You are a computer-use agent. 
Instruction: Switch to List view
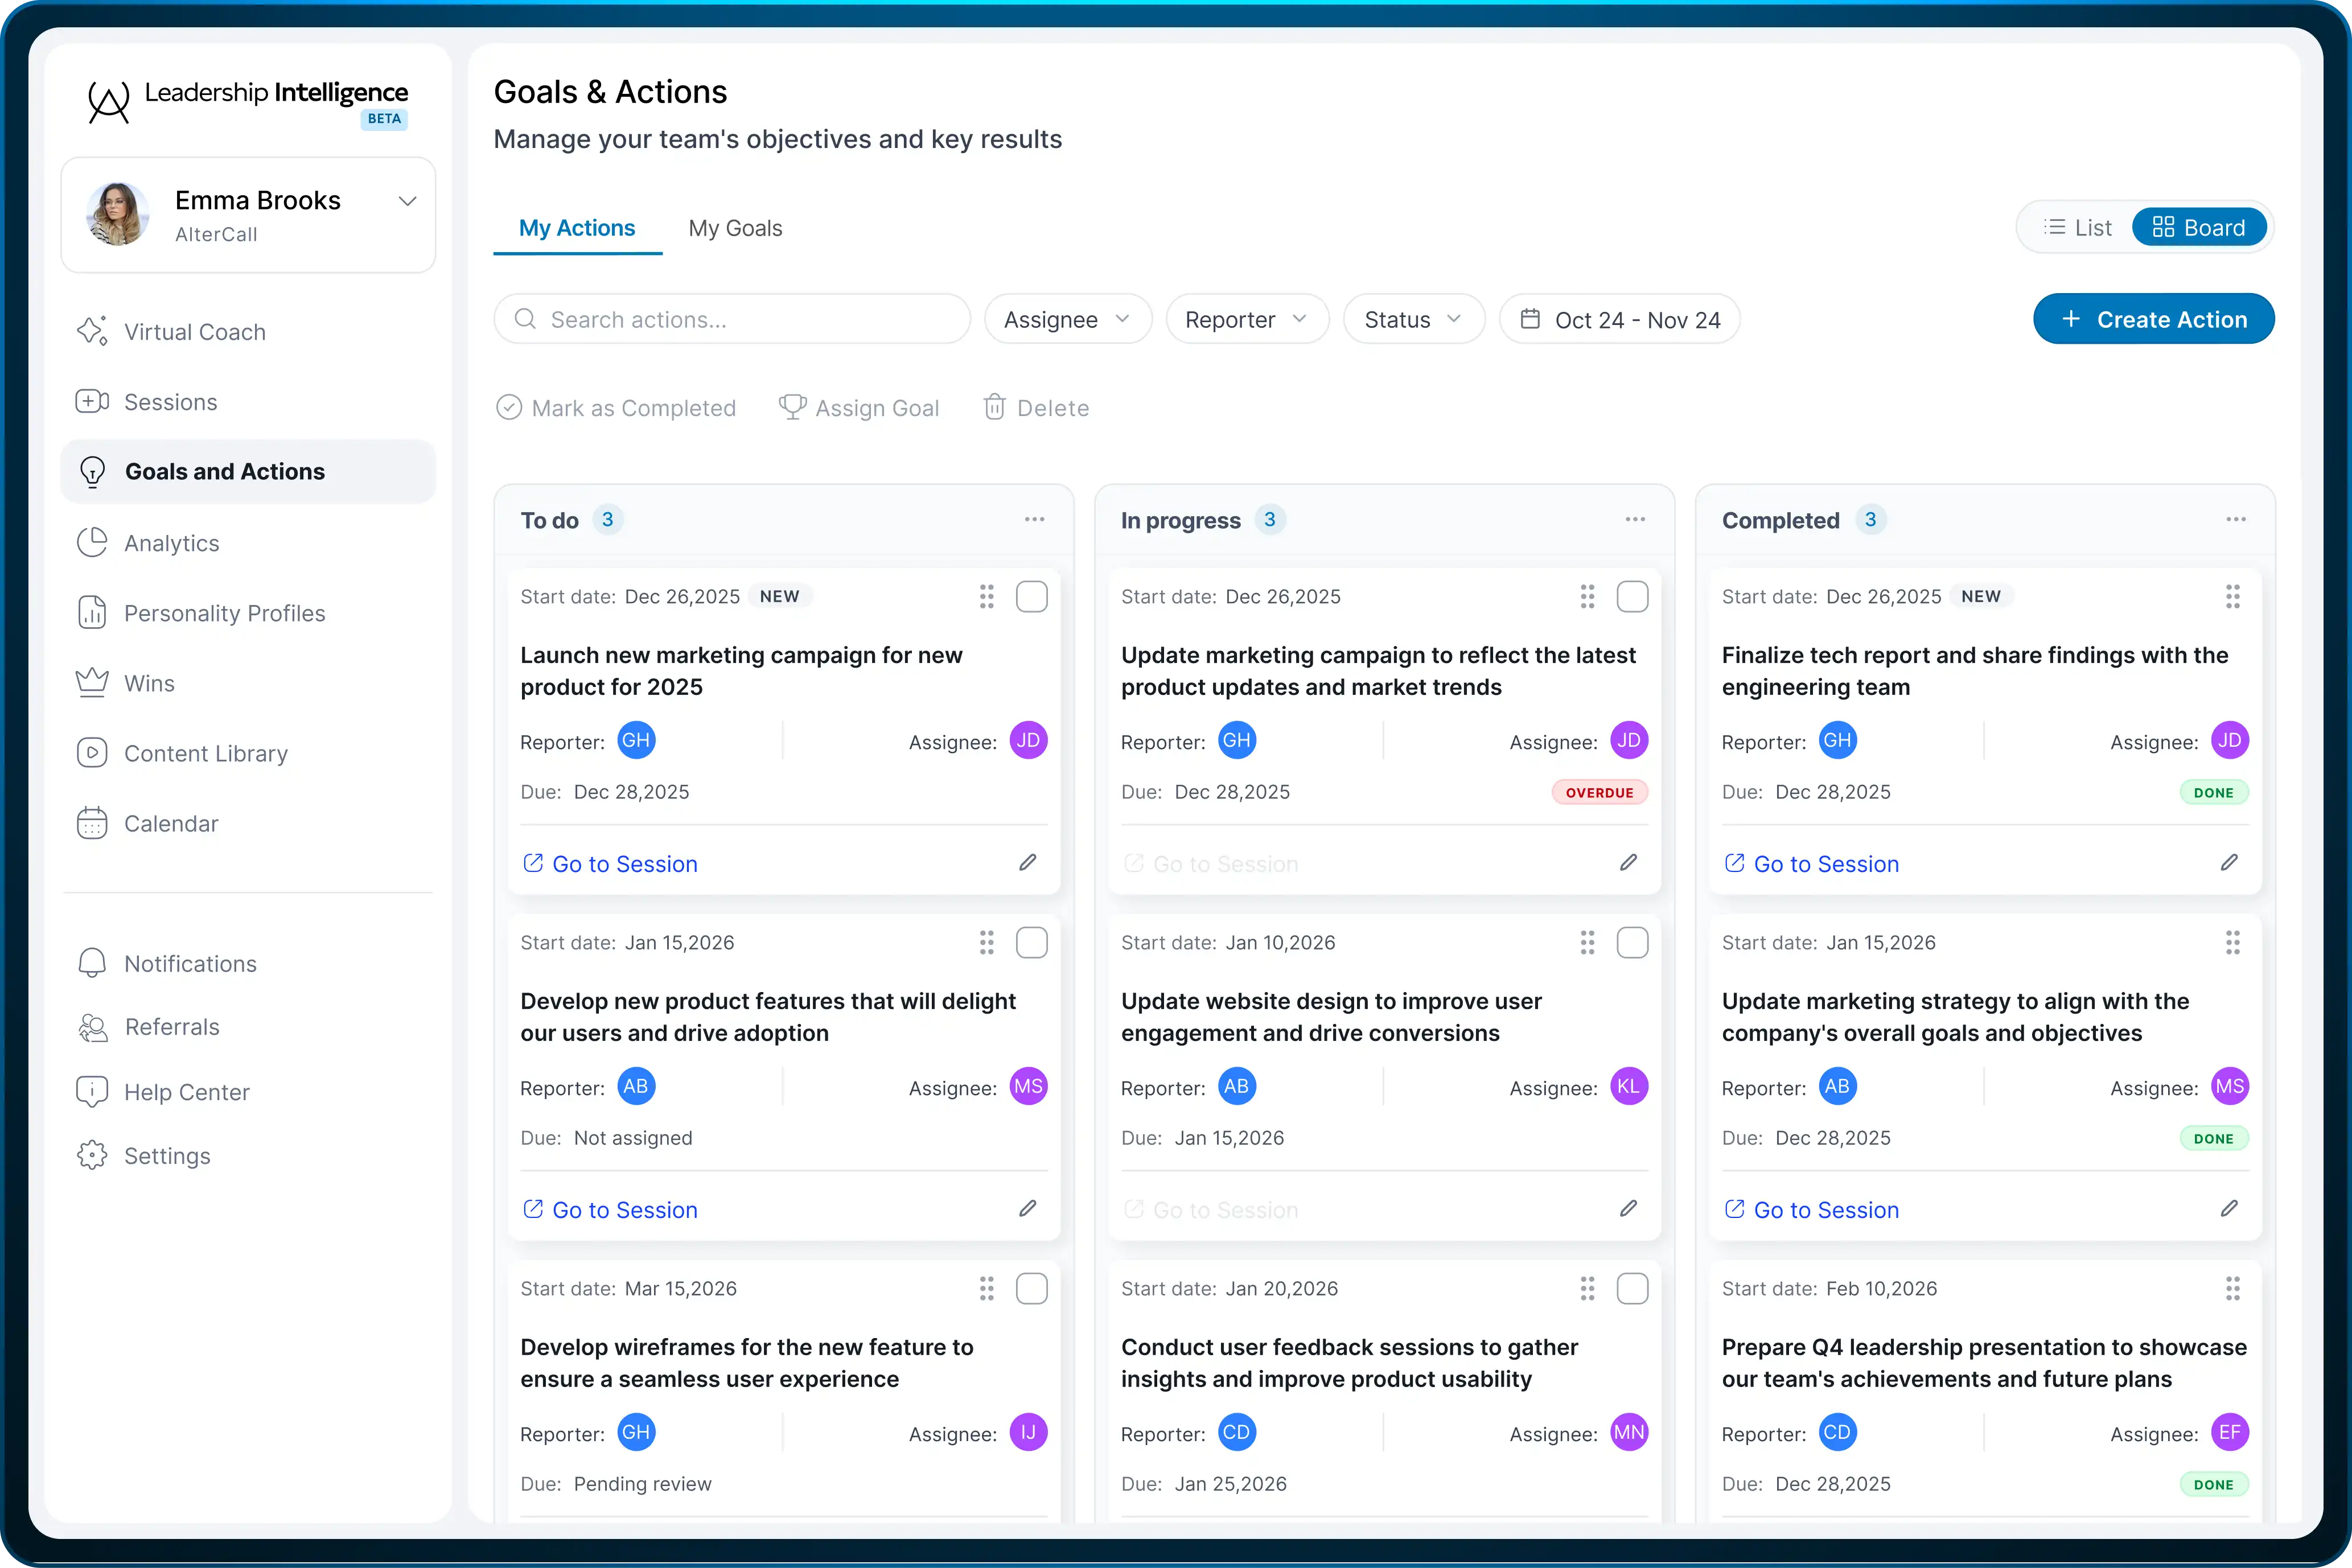tap(2077, 227)
